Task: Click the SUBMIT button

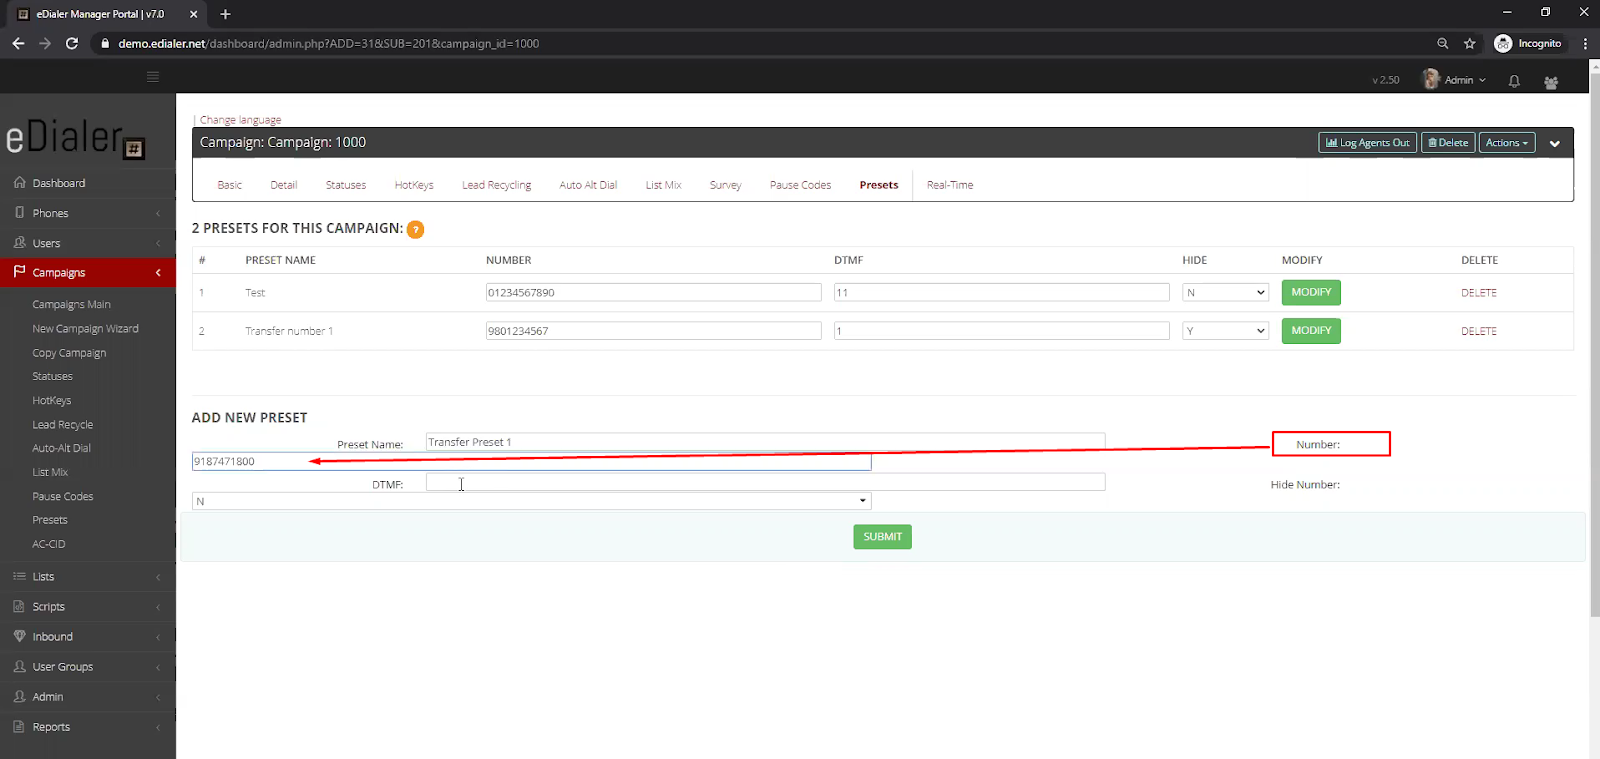Action: [882, 537]
